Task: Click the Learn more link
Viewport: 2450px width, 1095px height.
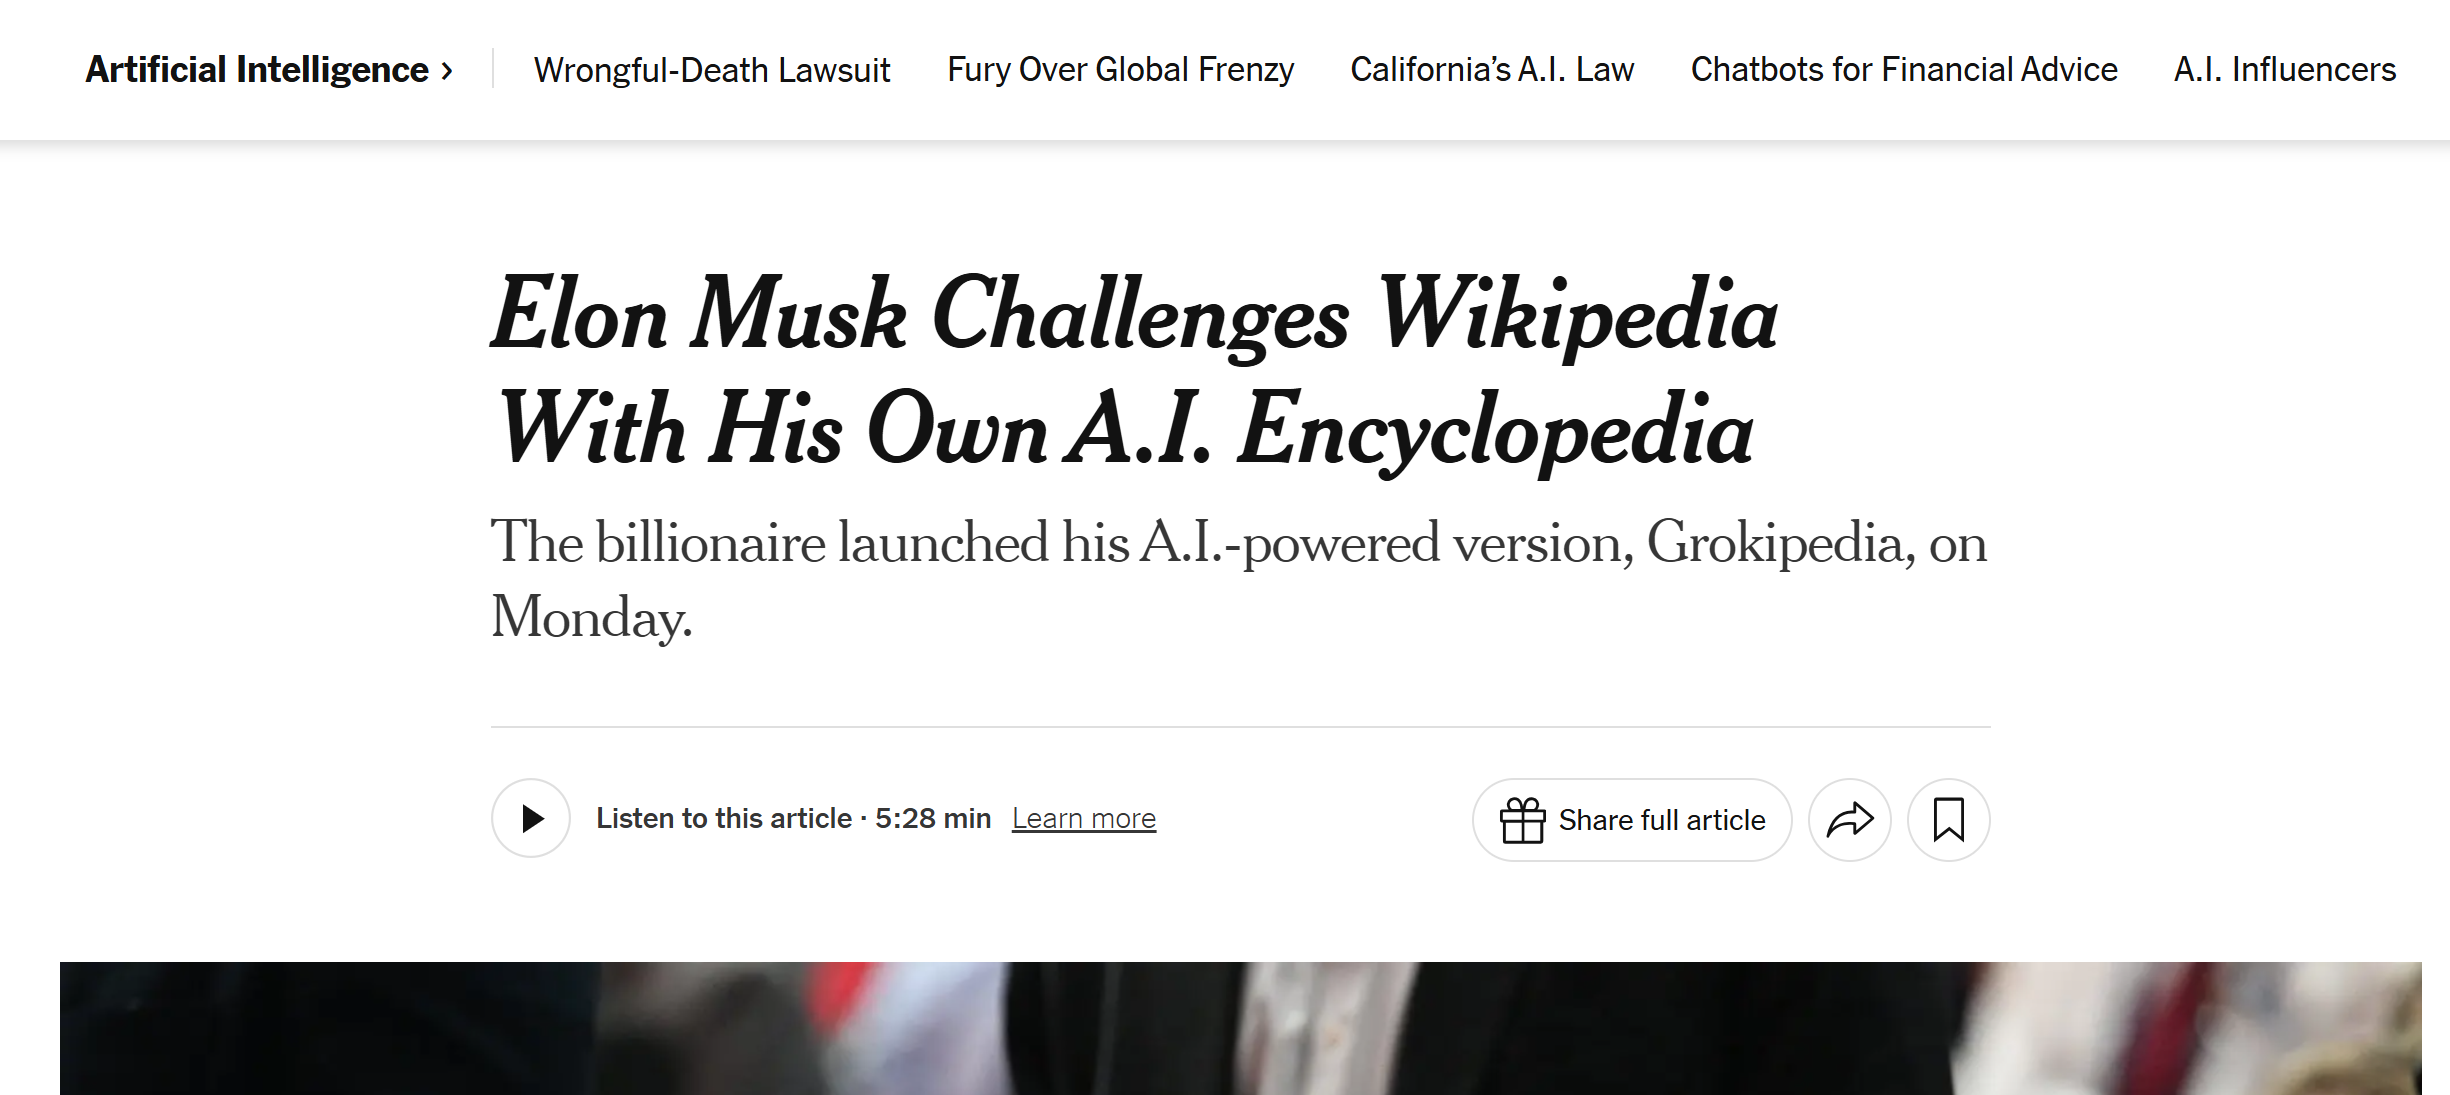Action: (1083, 819)
